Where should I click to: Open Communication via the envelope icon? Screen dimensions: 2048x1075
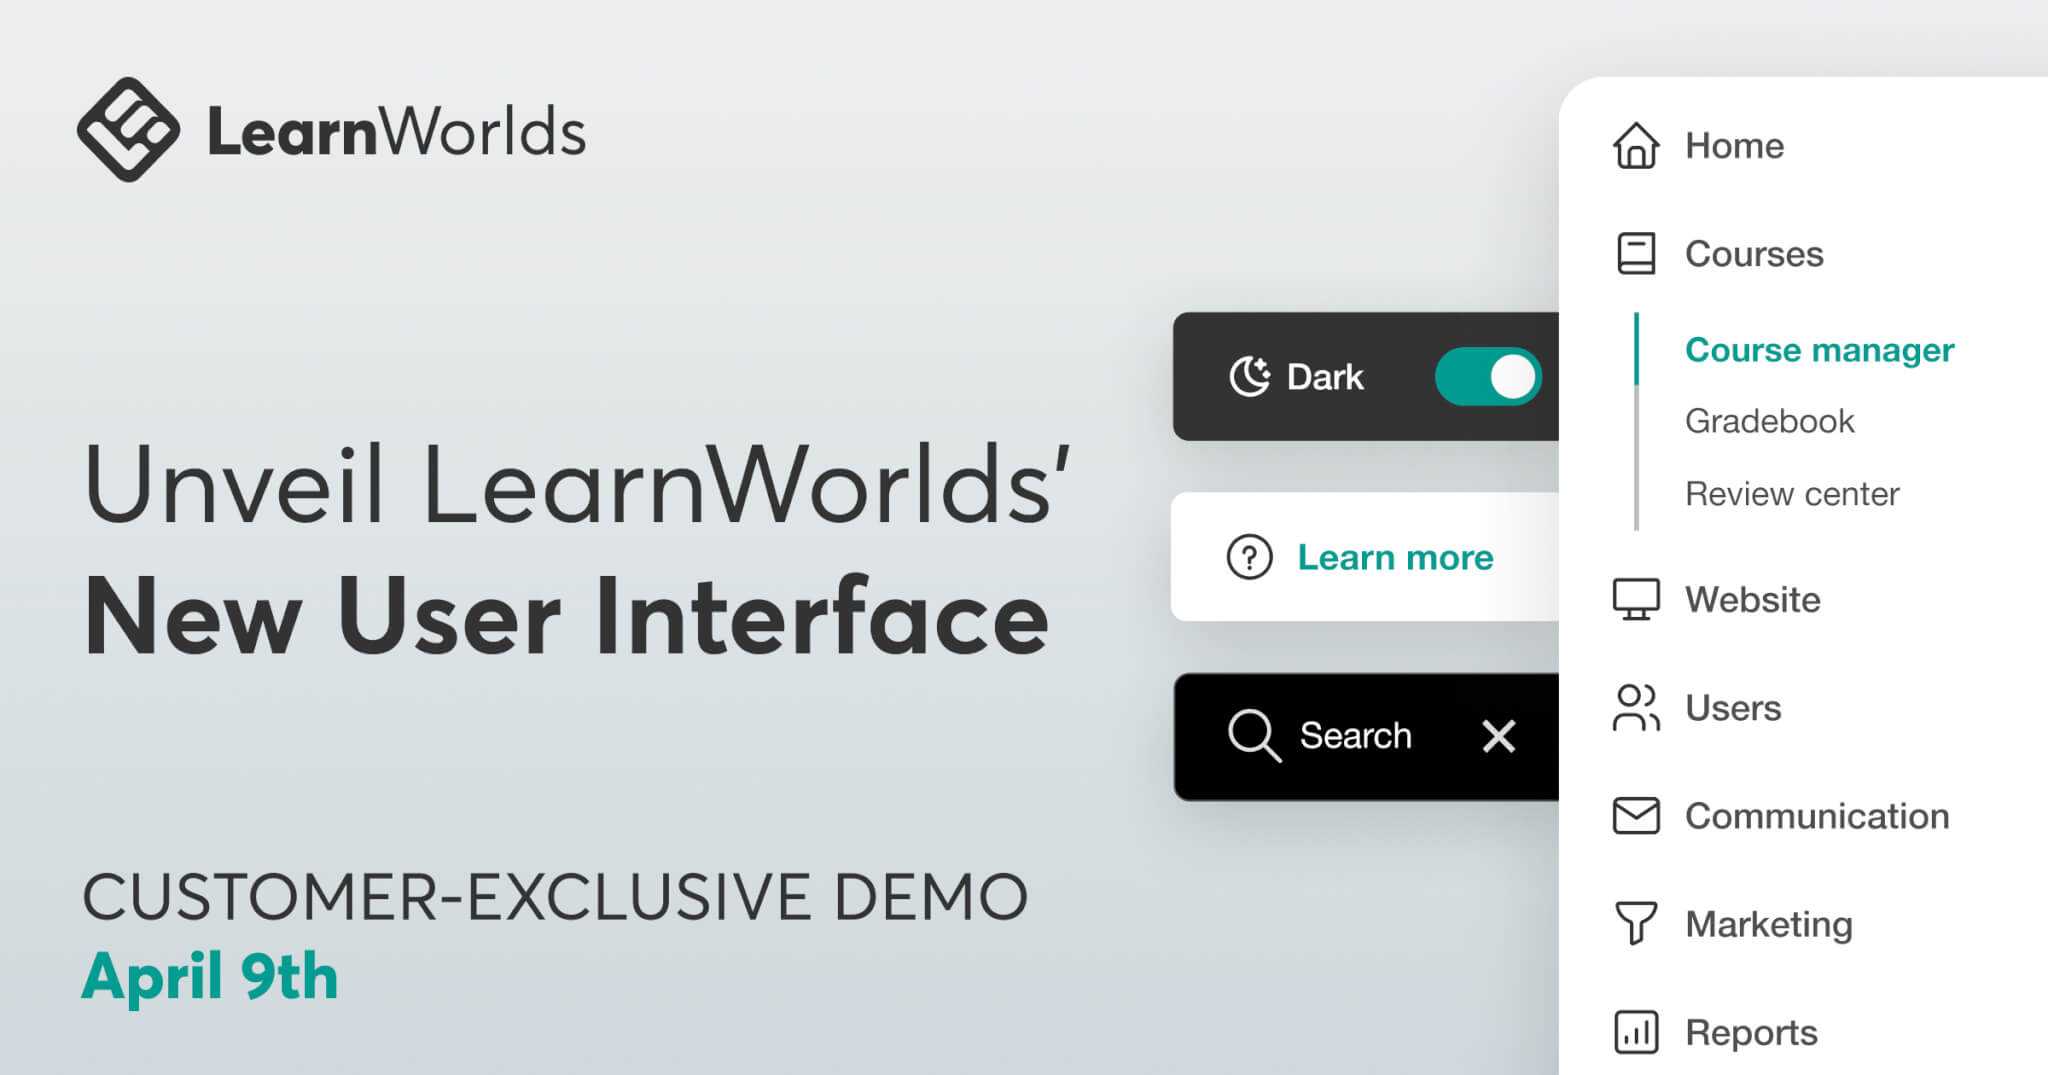click(x=1636, y=815)
